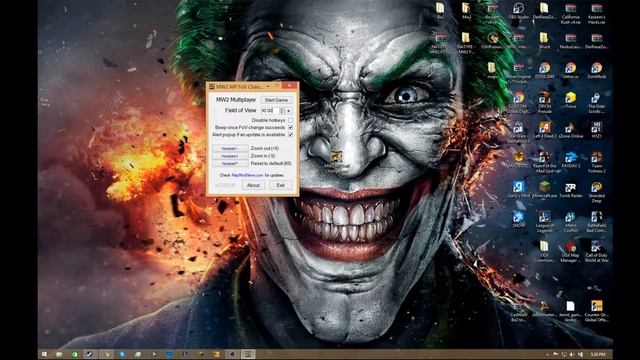The height and width of the screenshot is (360, 640).
Task: Select the League of Legends shortcut
Action: 544,222
